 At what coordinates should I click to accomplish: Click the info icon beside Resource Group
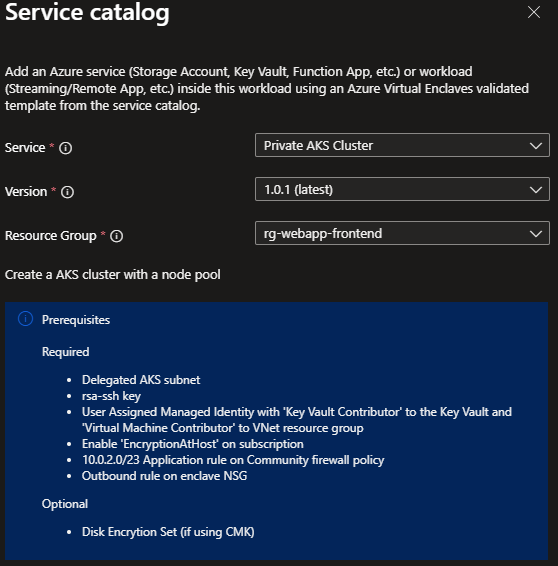pos(117,236)
